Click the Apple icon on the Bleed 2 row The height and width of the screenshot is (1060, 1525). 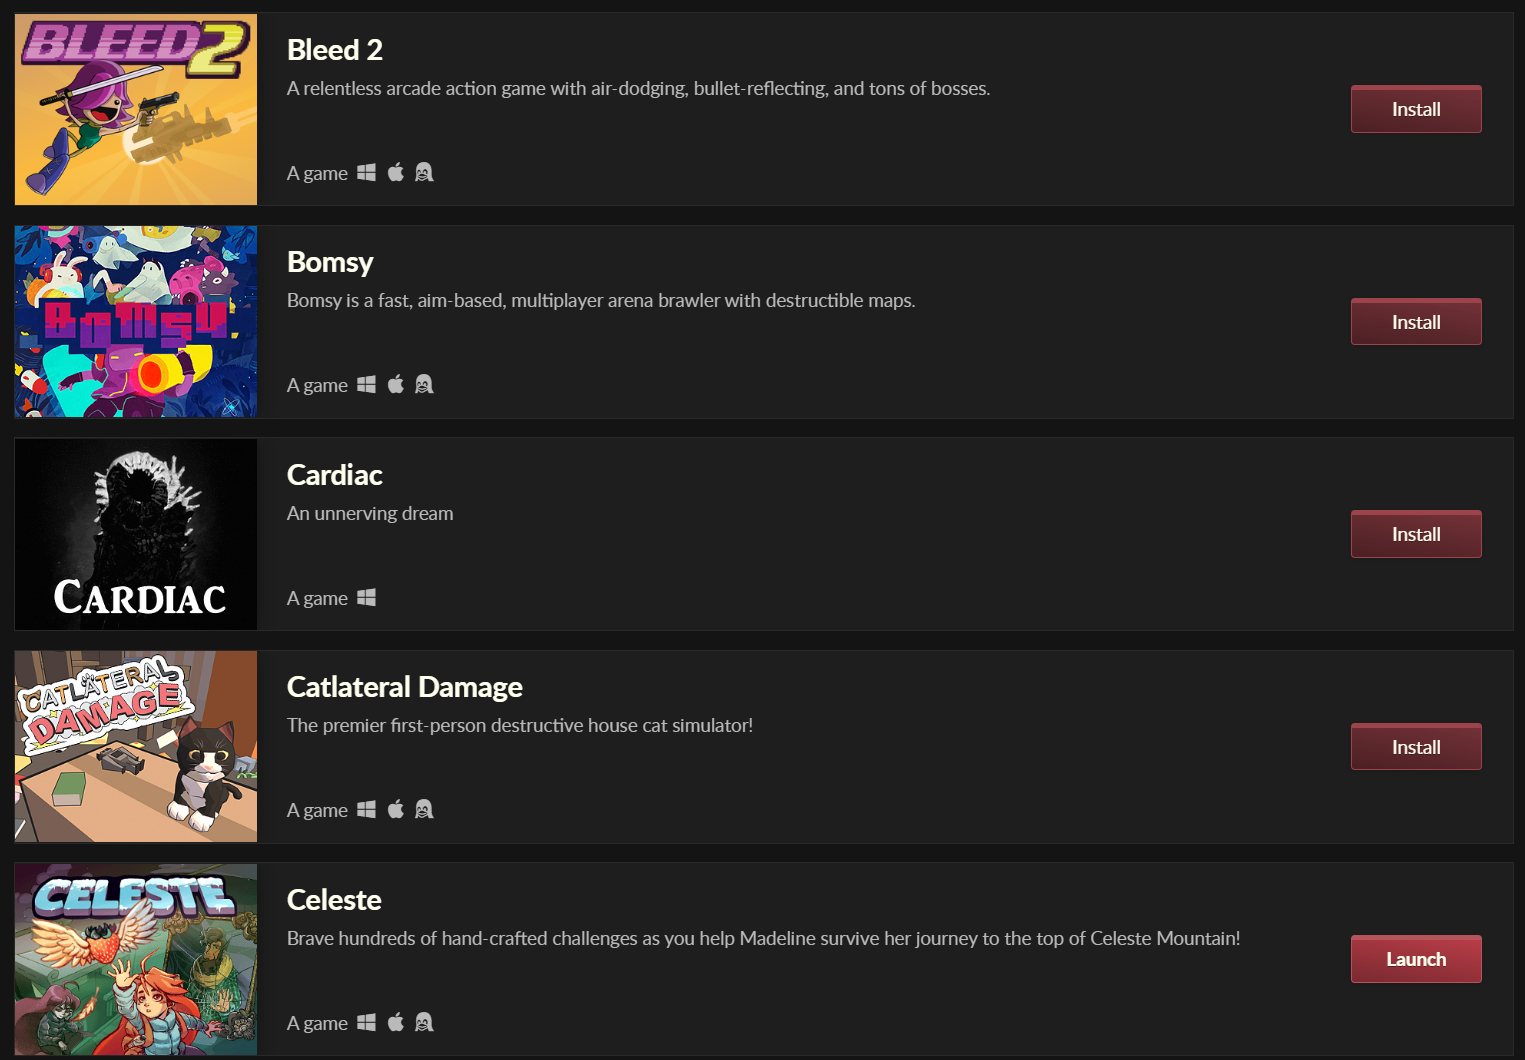coord(396,172)
